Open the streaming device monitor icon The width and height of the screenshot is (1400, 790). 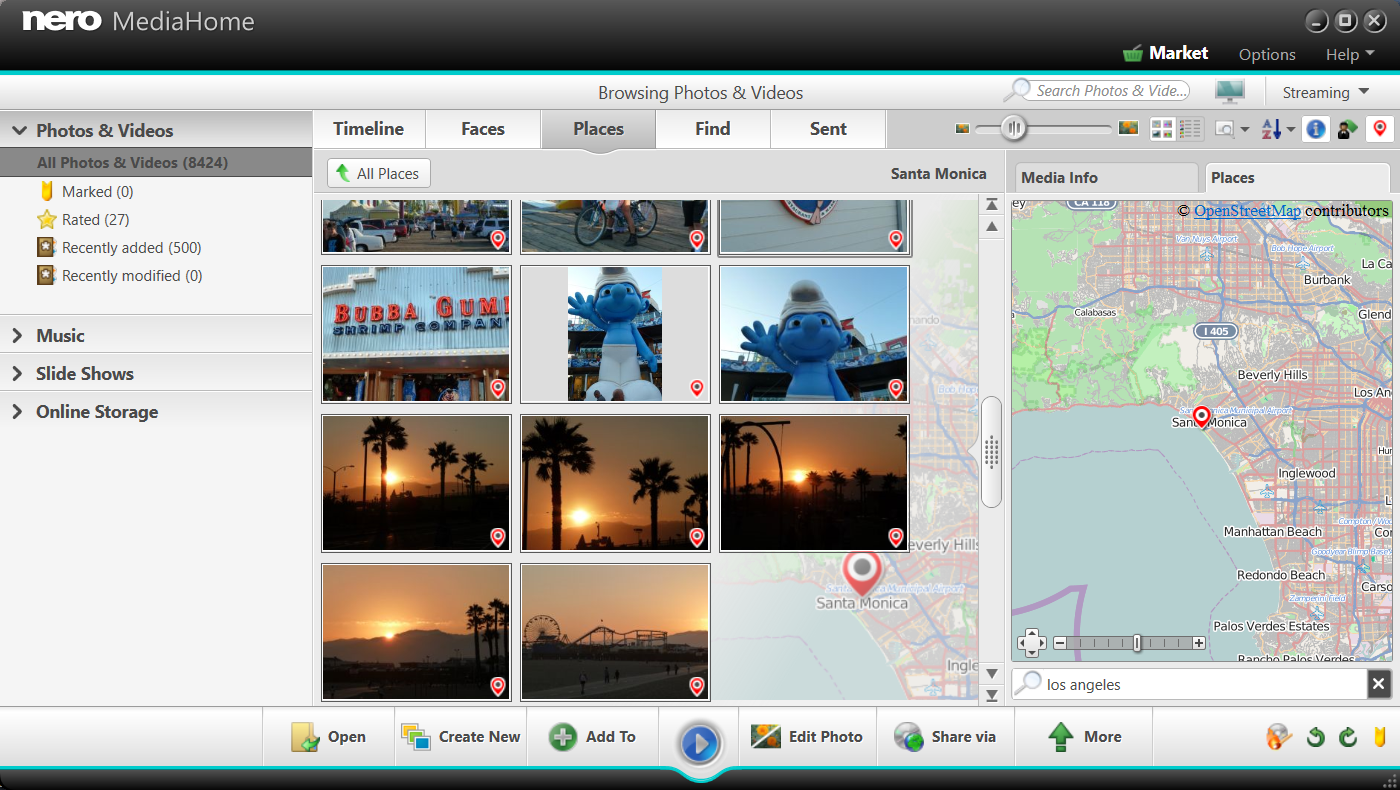point(1230,91)
